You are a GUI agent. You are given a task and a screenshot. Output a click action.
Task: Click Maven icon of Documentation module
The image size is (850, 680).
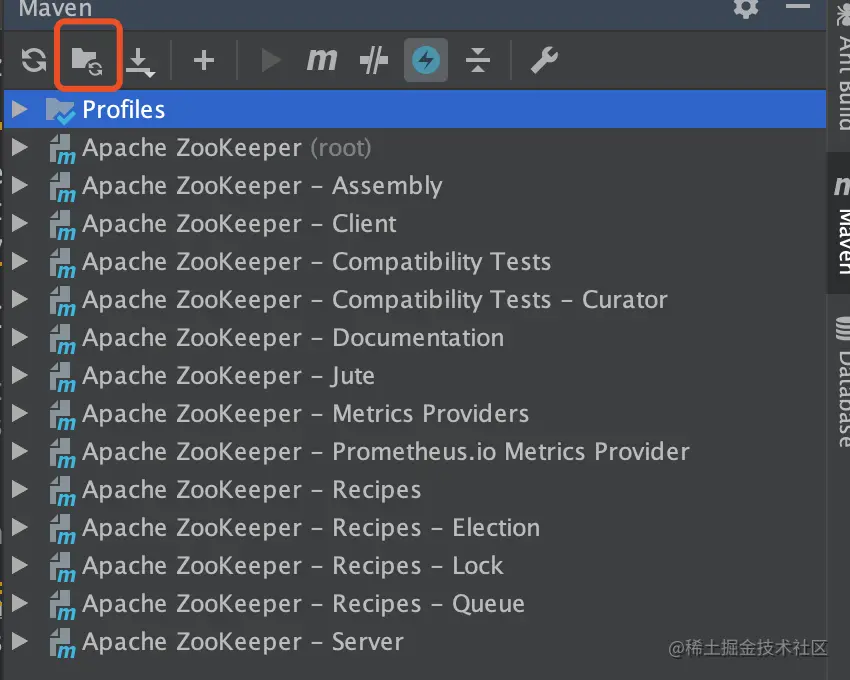(62, 339)
